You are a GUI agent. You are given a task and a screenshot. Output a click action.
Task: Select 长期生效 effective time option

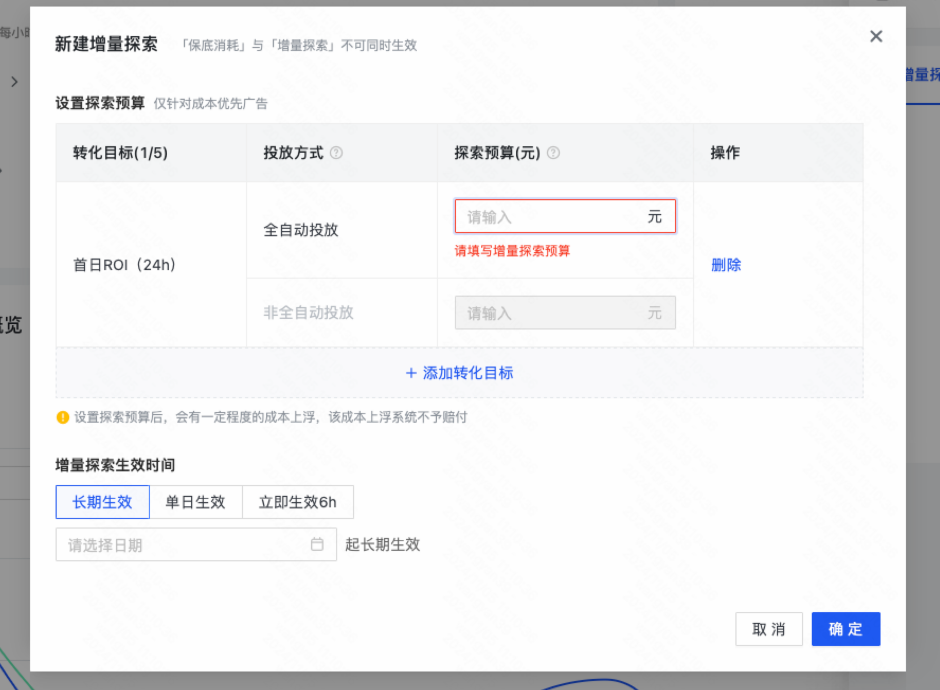[x=102, y=502]
